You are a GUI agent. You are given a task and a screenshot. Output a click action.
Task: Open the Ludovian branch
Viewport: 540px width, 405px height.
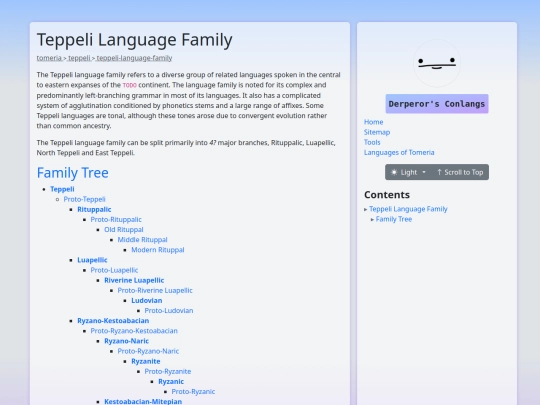146,300
